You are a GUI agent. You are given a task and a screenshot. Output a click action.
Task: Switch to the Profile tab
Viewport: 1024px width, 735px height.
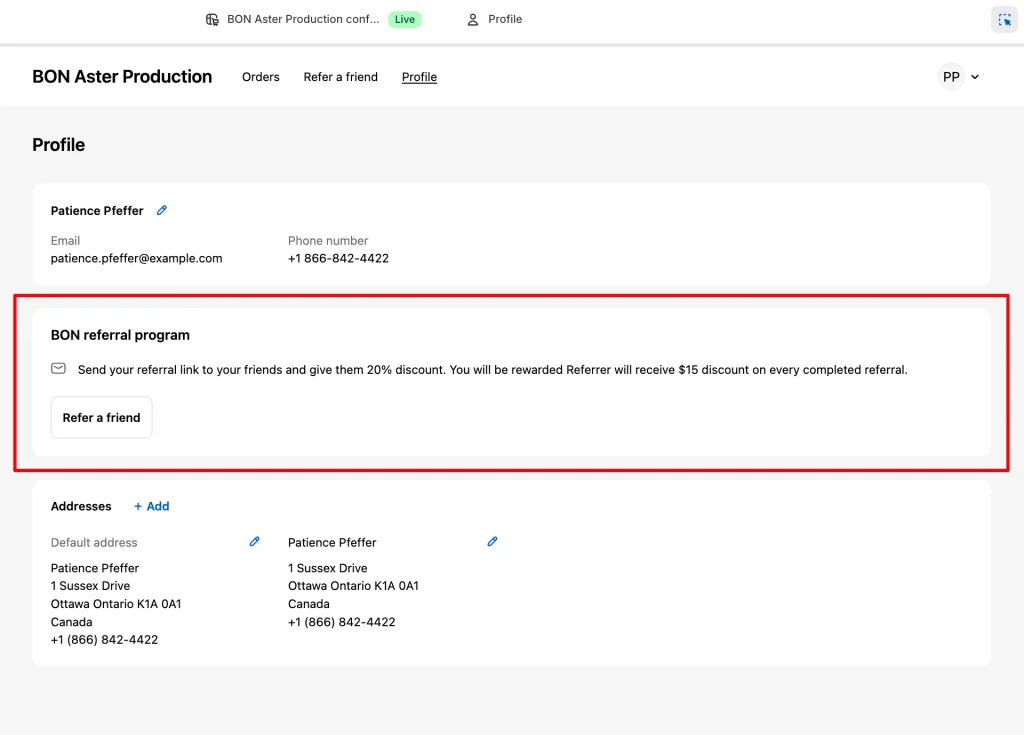(419, 77)
